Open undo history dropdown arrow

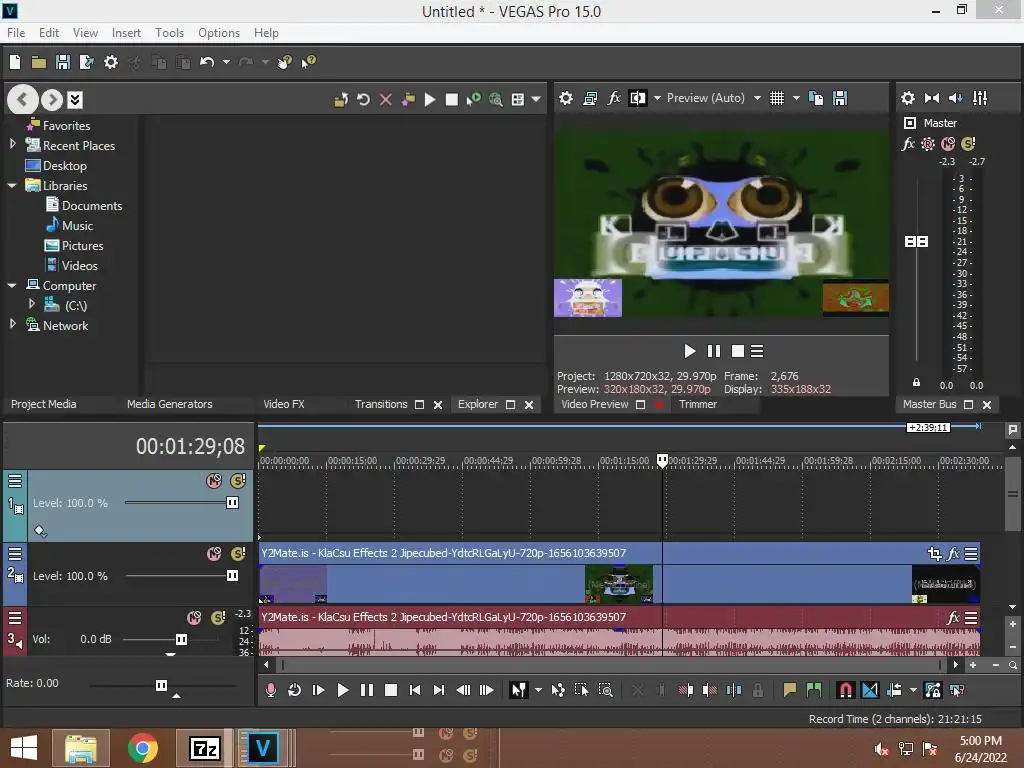(x=226, y=62)
